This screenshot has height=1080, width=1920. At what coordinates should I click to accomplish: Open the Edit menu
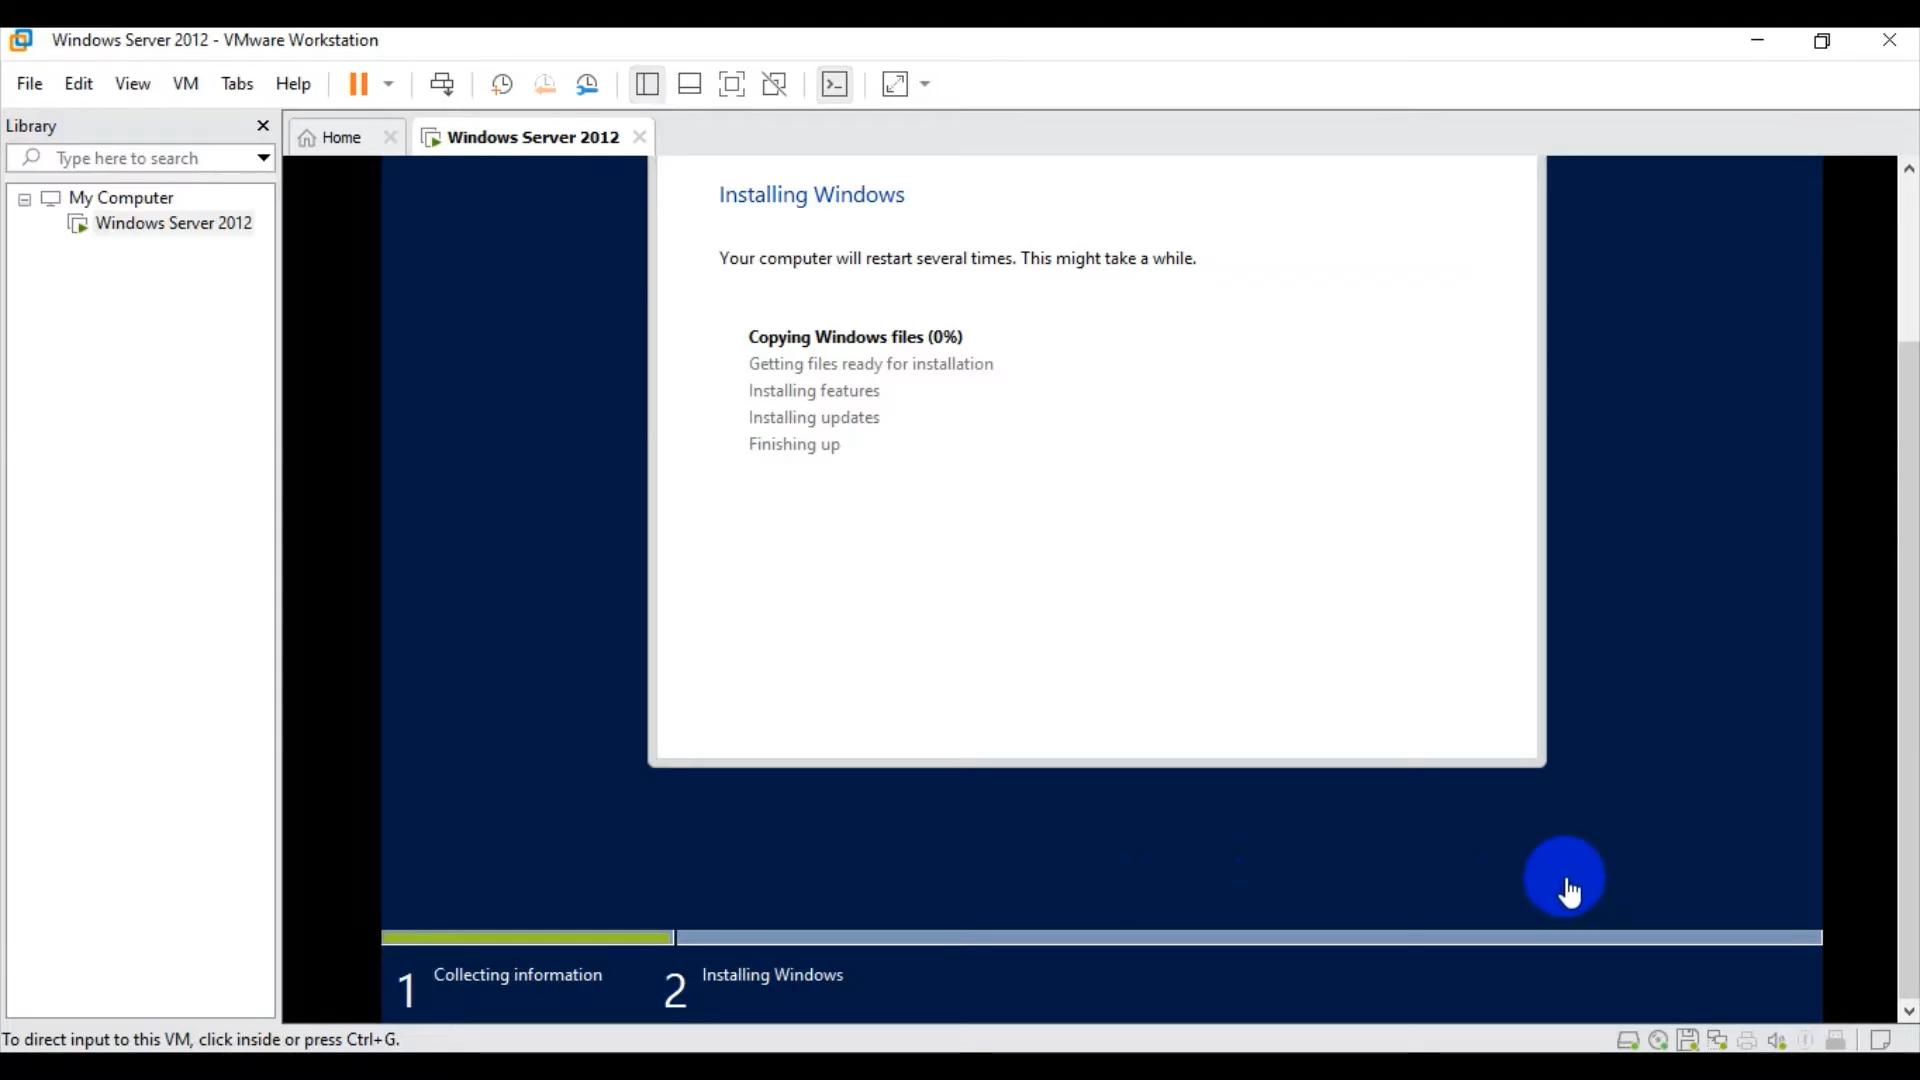coord(79,84)
